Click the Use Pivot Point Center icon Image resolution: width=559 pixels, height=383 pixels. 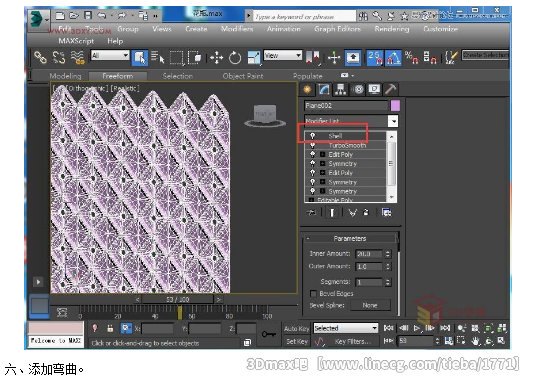click(313, 57)
